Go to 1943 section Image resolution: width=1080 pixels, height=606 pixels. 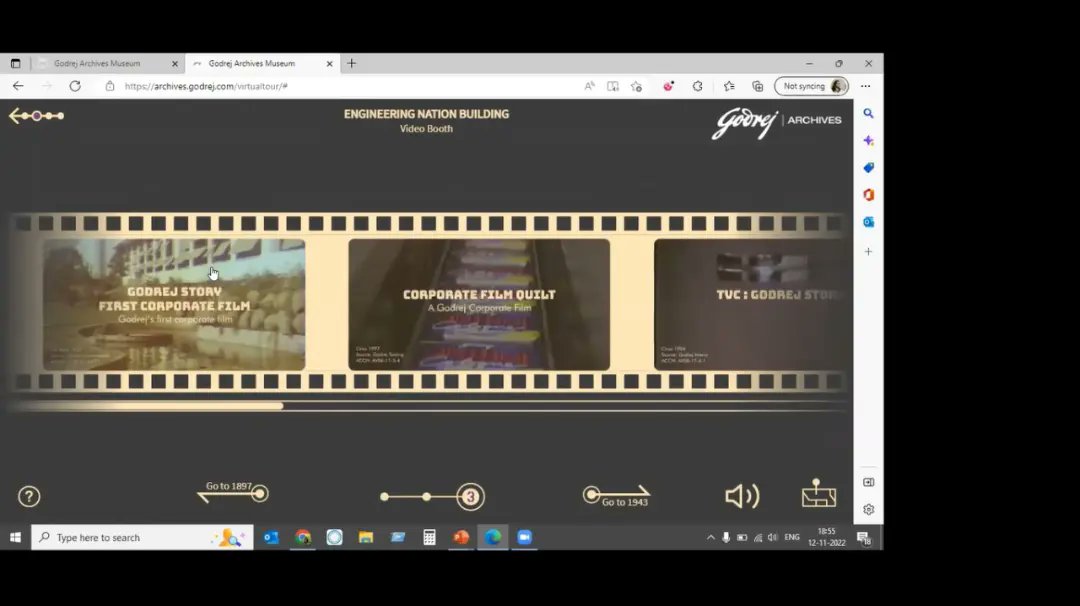point(616,496)
